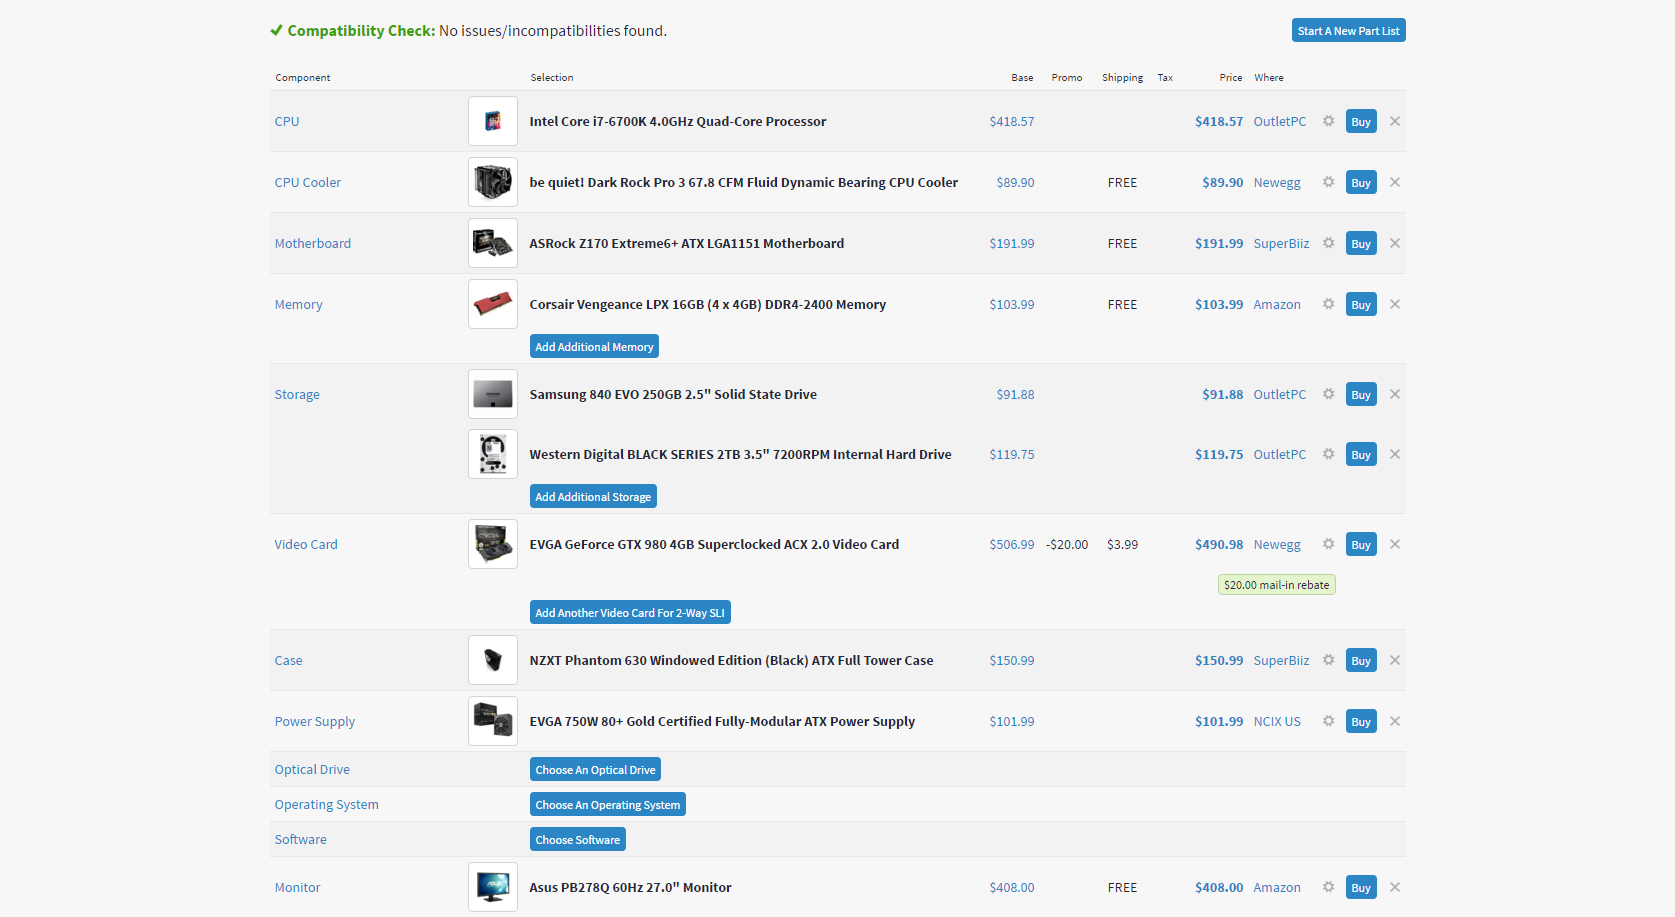Visit the OutletPC merchant link for the CPU

(x=1280, y=121)
